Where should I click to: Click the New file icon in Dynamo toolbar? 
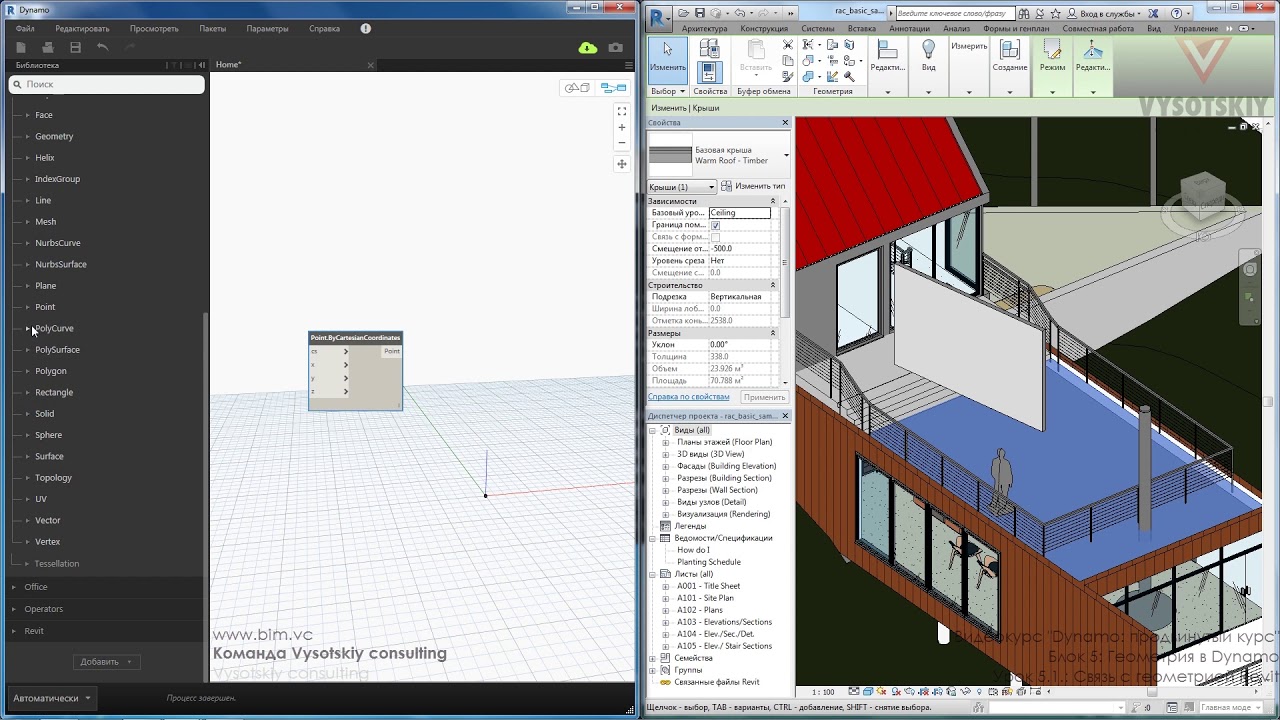[21, 47]
